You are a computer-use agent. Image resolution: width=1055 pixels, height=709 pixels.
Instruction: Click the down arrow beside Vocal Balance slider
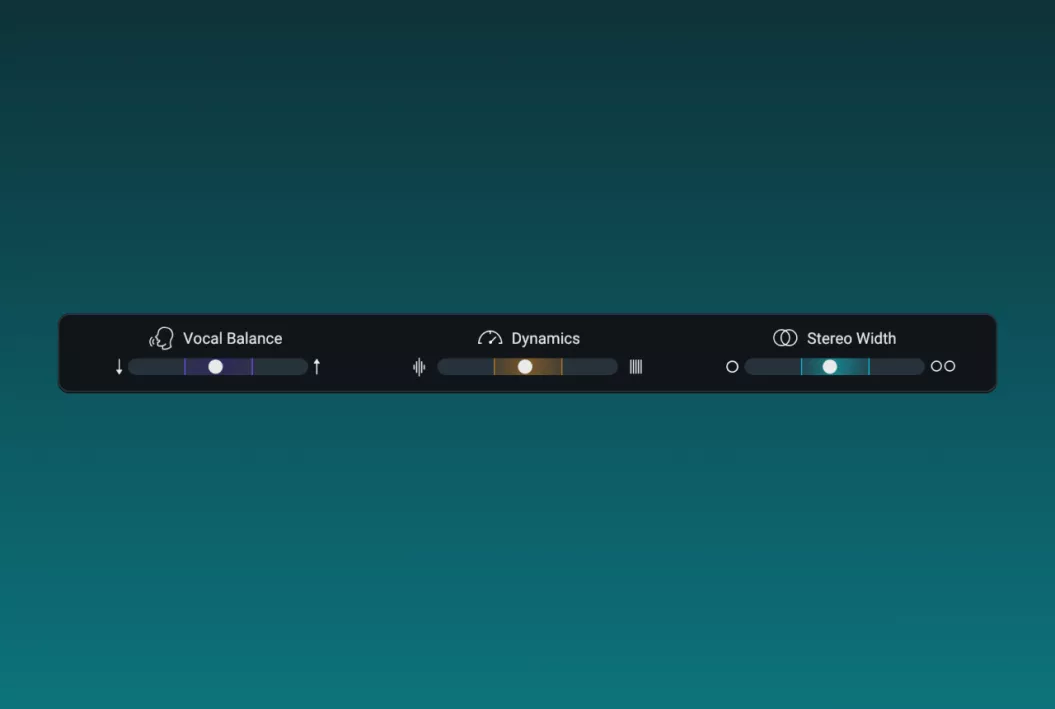[x=119, y=367]
